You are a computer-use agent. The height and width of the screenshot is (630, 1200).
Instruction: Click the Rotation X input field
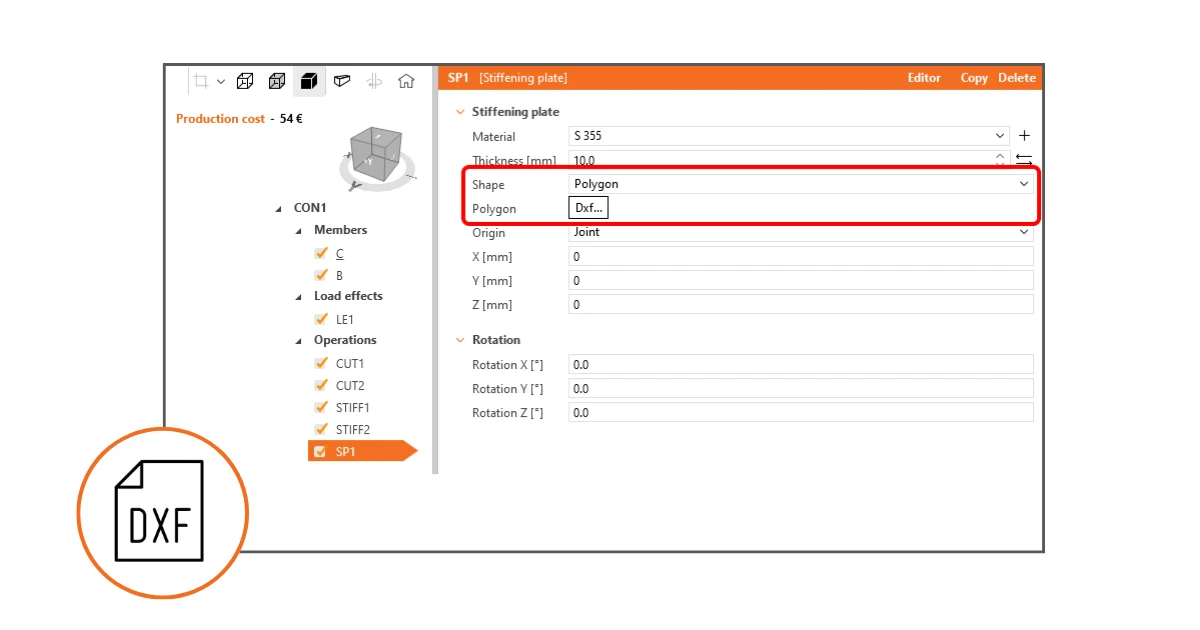click(801, 365)
